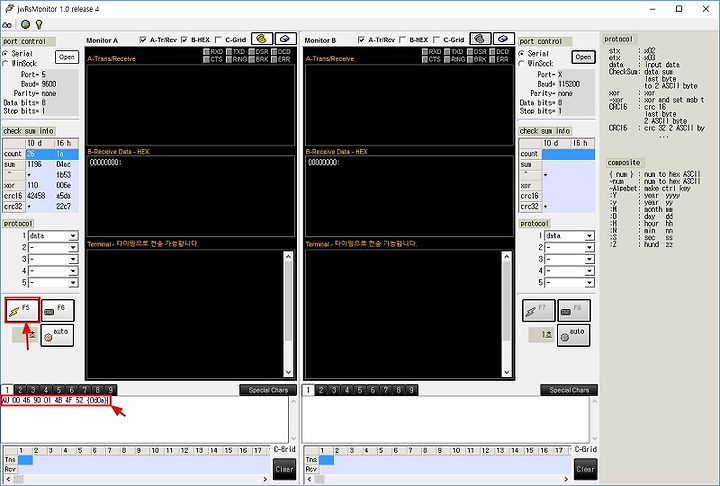Check C-Grid checkbox for Monitor A
This screenshot has width=720, height=486.
pos(219,40)
